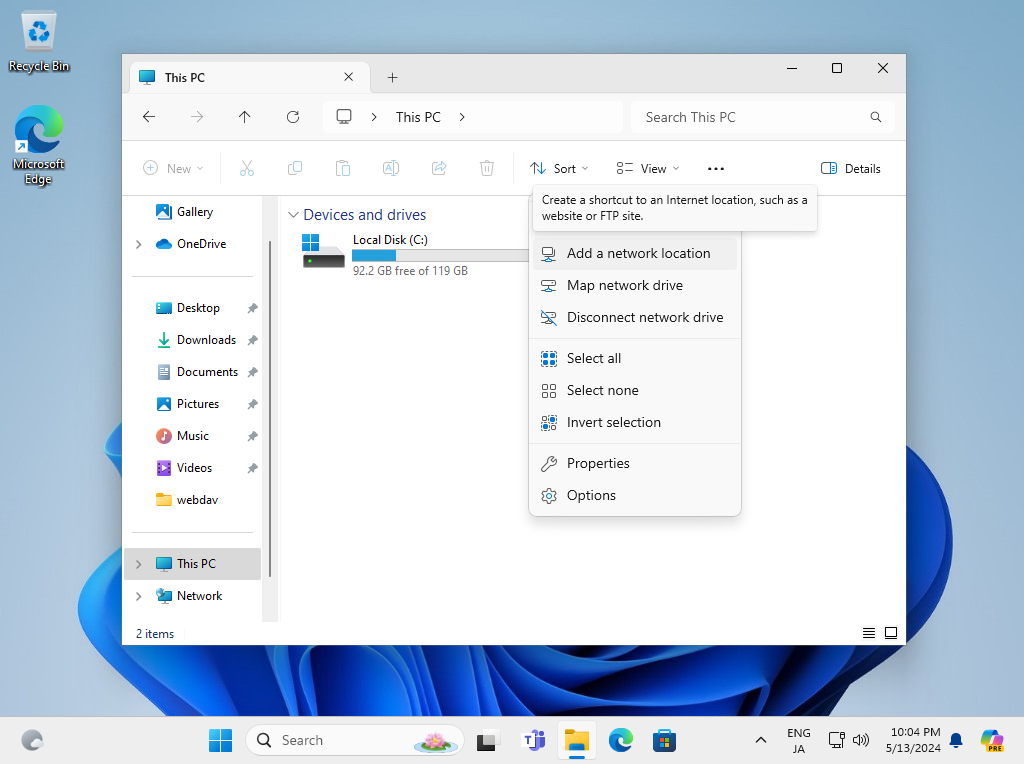Choose Select none menu item

[x=635, y=390]
